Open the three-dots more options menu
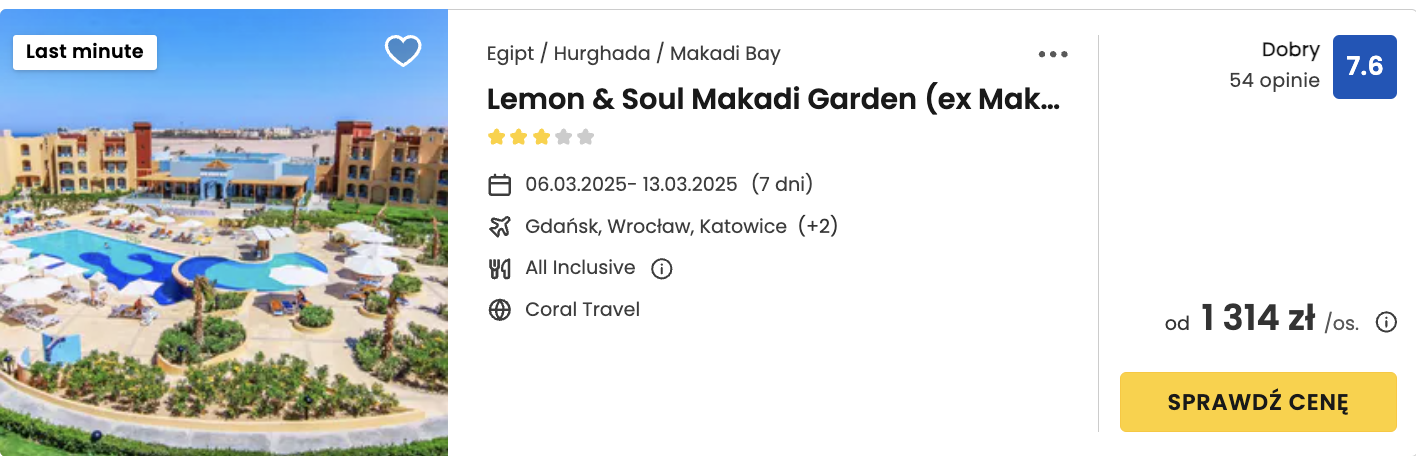 coord(1053,54)
